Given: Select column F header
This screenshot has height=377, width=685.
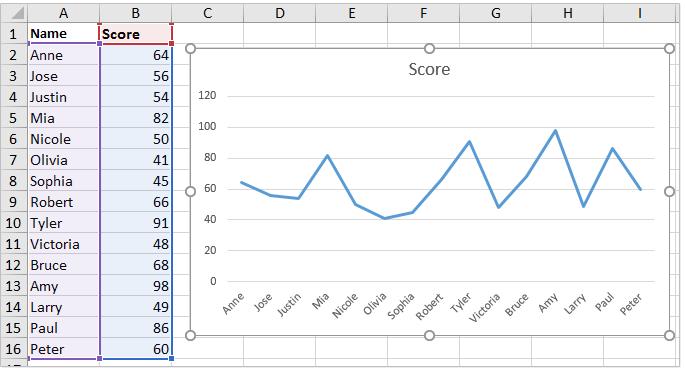Looking at the screenshot, I should [423, 13].
